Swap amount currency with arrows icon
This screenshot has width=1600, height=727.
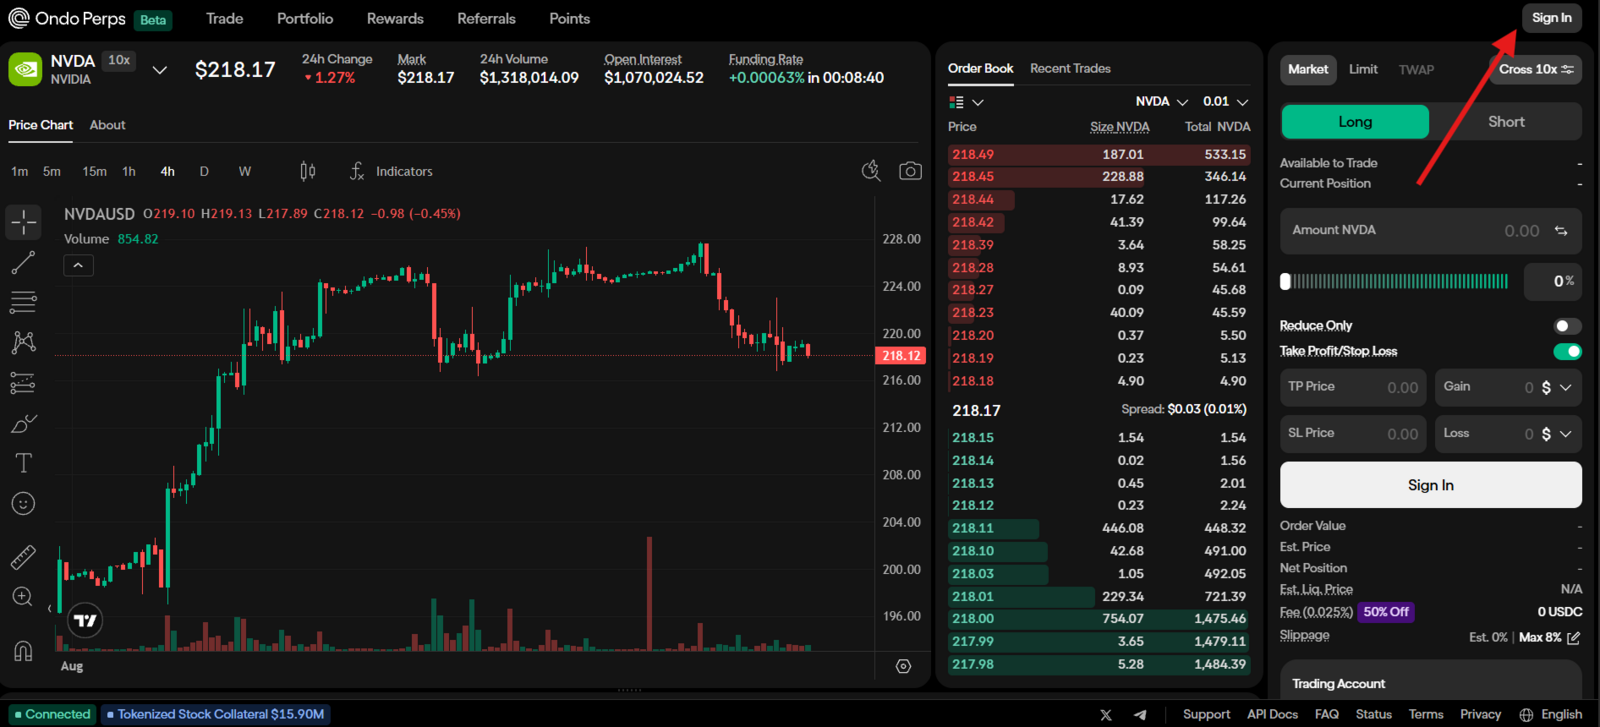click(x=1561, y=231)
